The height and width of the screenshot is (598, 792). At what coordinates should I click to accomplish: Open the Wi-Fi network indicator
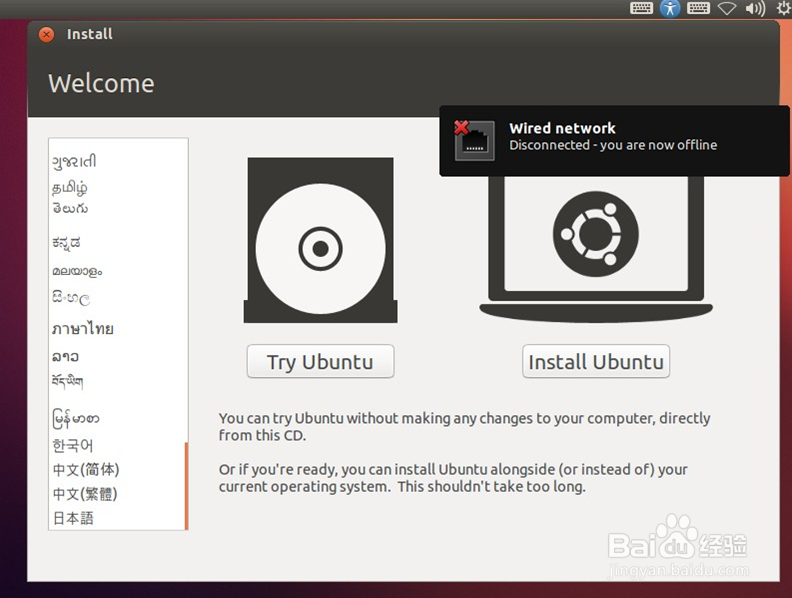727,9
